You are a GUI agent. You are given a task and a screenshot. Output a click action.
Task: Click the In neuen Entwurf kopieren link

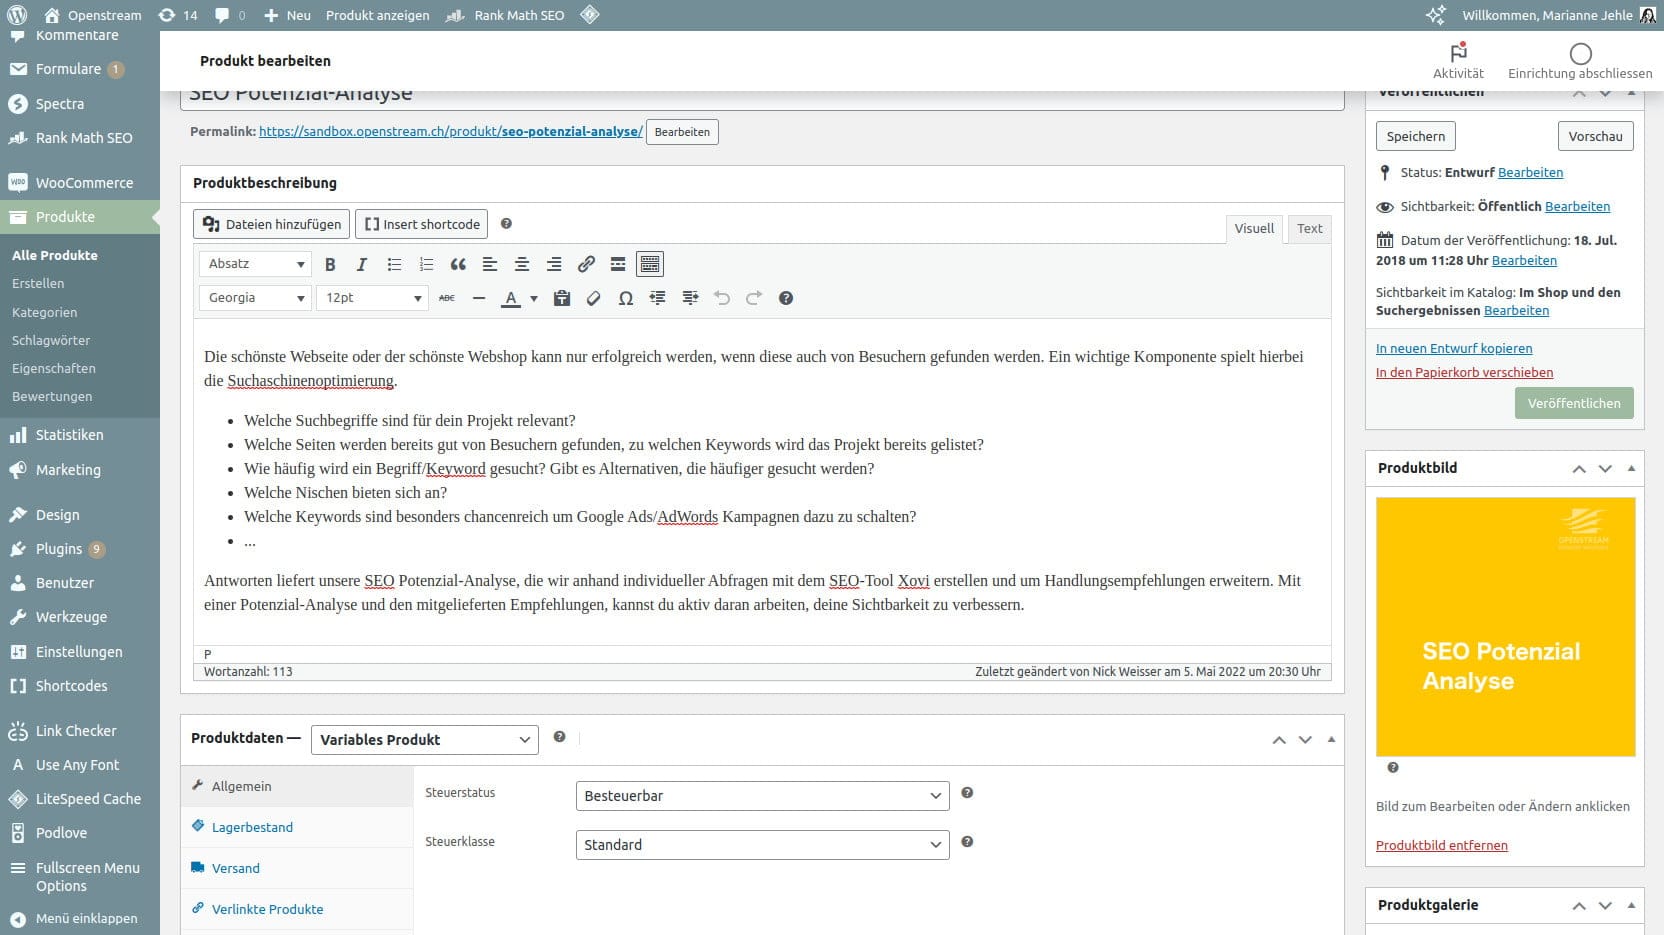click(1454, 348)
